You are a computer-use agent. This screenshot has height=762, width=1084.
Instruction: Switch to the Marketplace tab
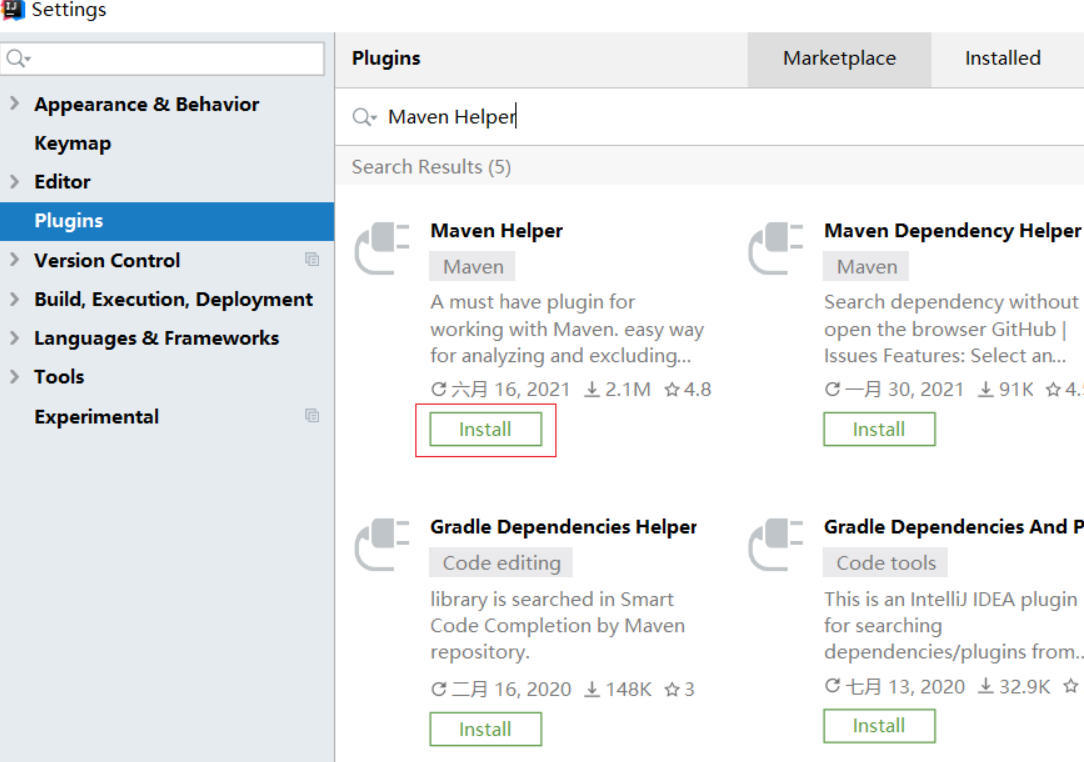click(x=839, y=59)
